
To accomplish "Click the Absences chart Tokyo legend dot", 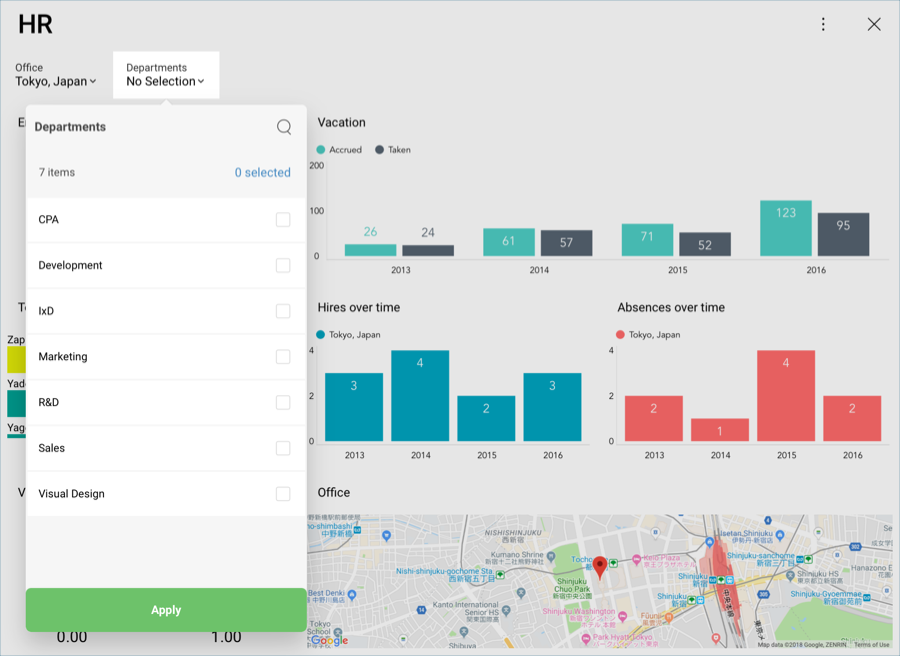I will 621,335.
